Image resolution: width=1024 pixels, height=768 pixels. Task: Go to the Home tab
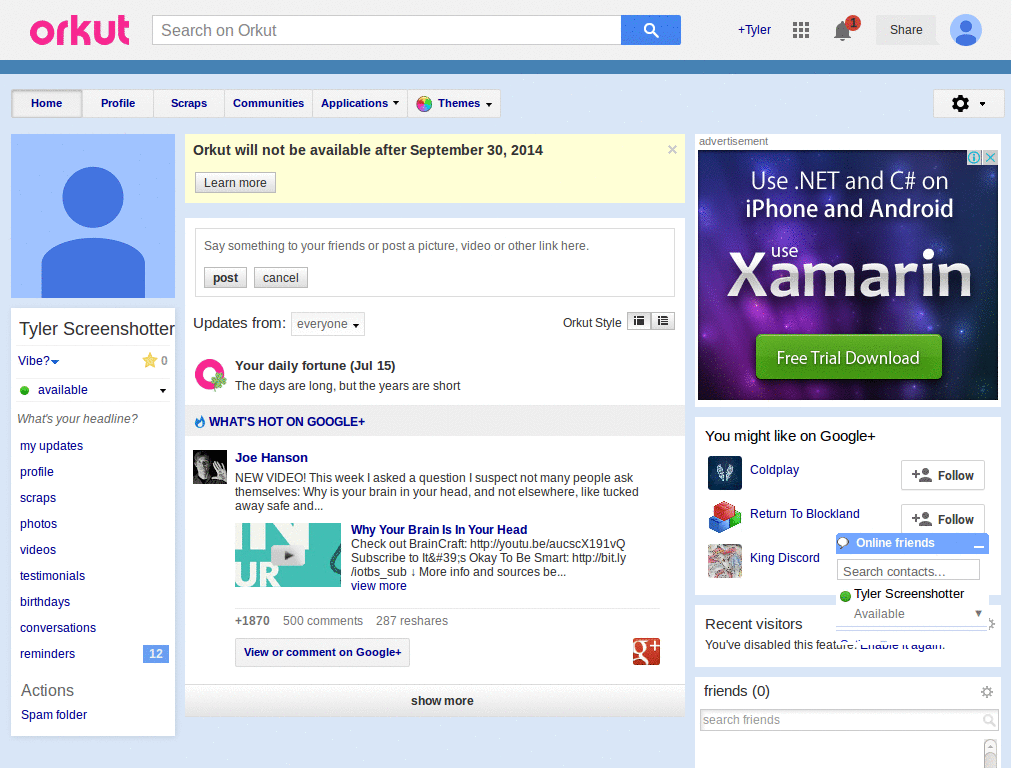click(x=46, y=103)
